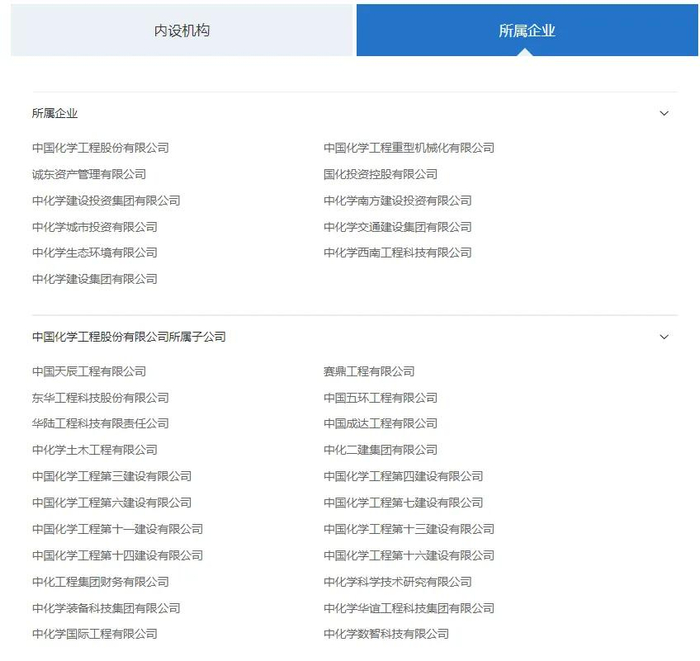Select the 所属企业 tab
This screenshot has height=661, width=700.
(x=527, y=30)
